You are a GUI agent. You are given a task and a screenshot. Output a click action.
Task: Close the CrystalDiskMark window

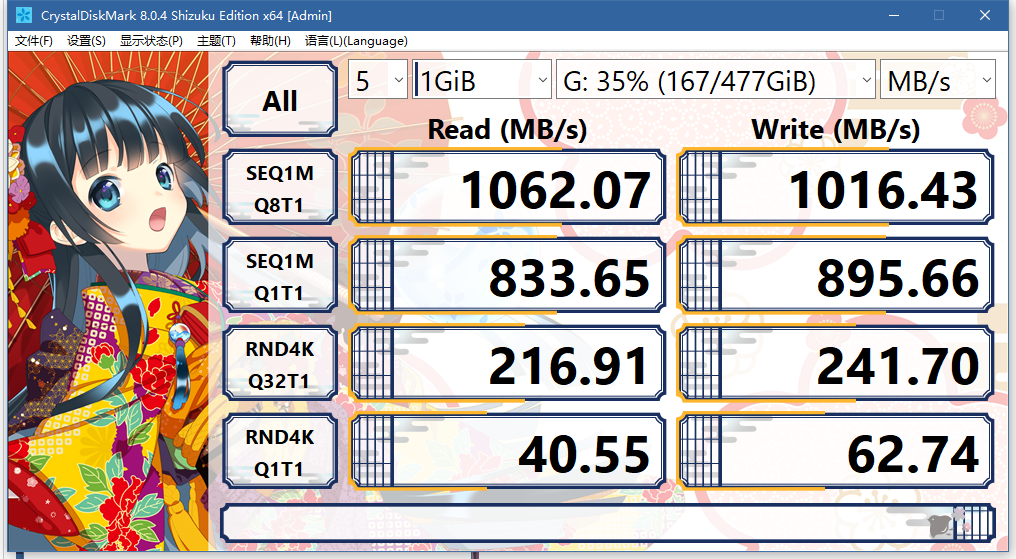pyautogui.click(x=985, y=15)
